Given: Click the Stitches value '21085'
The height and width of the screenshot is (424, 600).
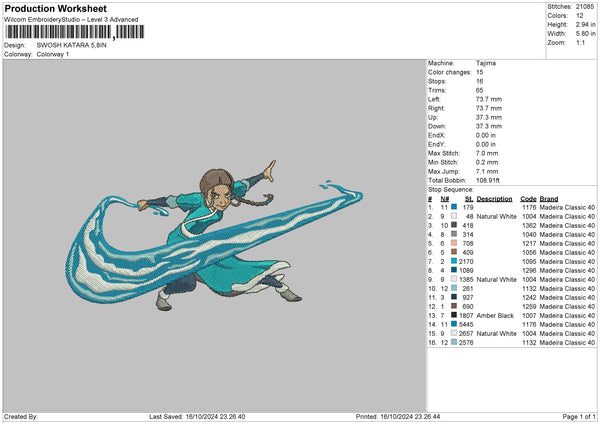Looking at the screenshot, I should (585, 7).
